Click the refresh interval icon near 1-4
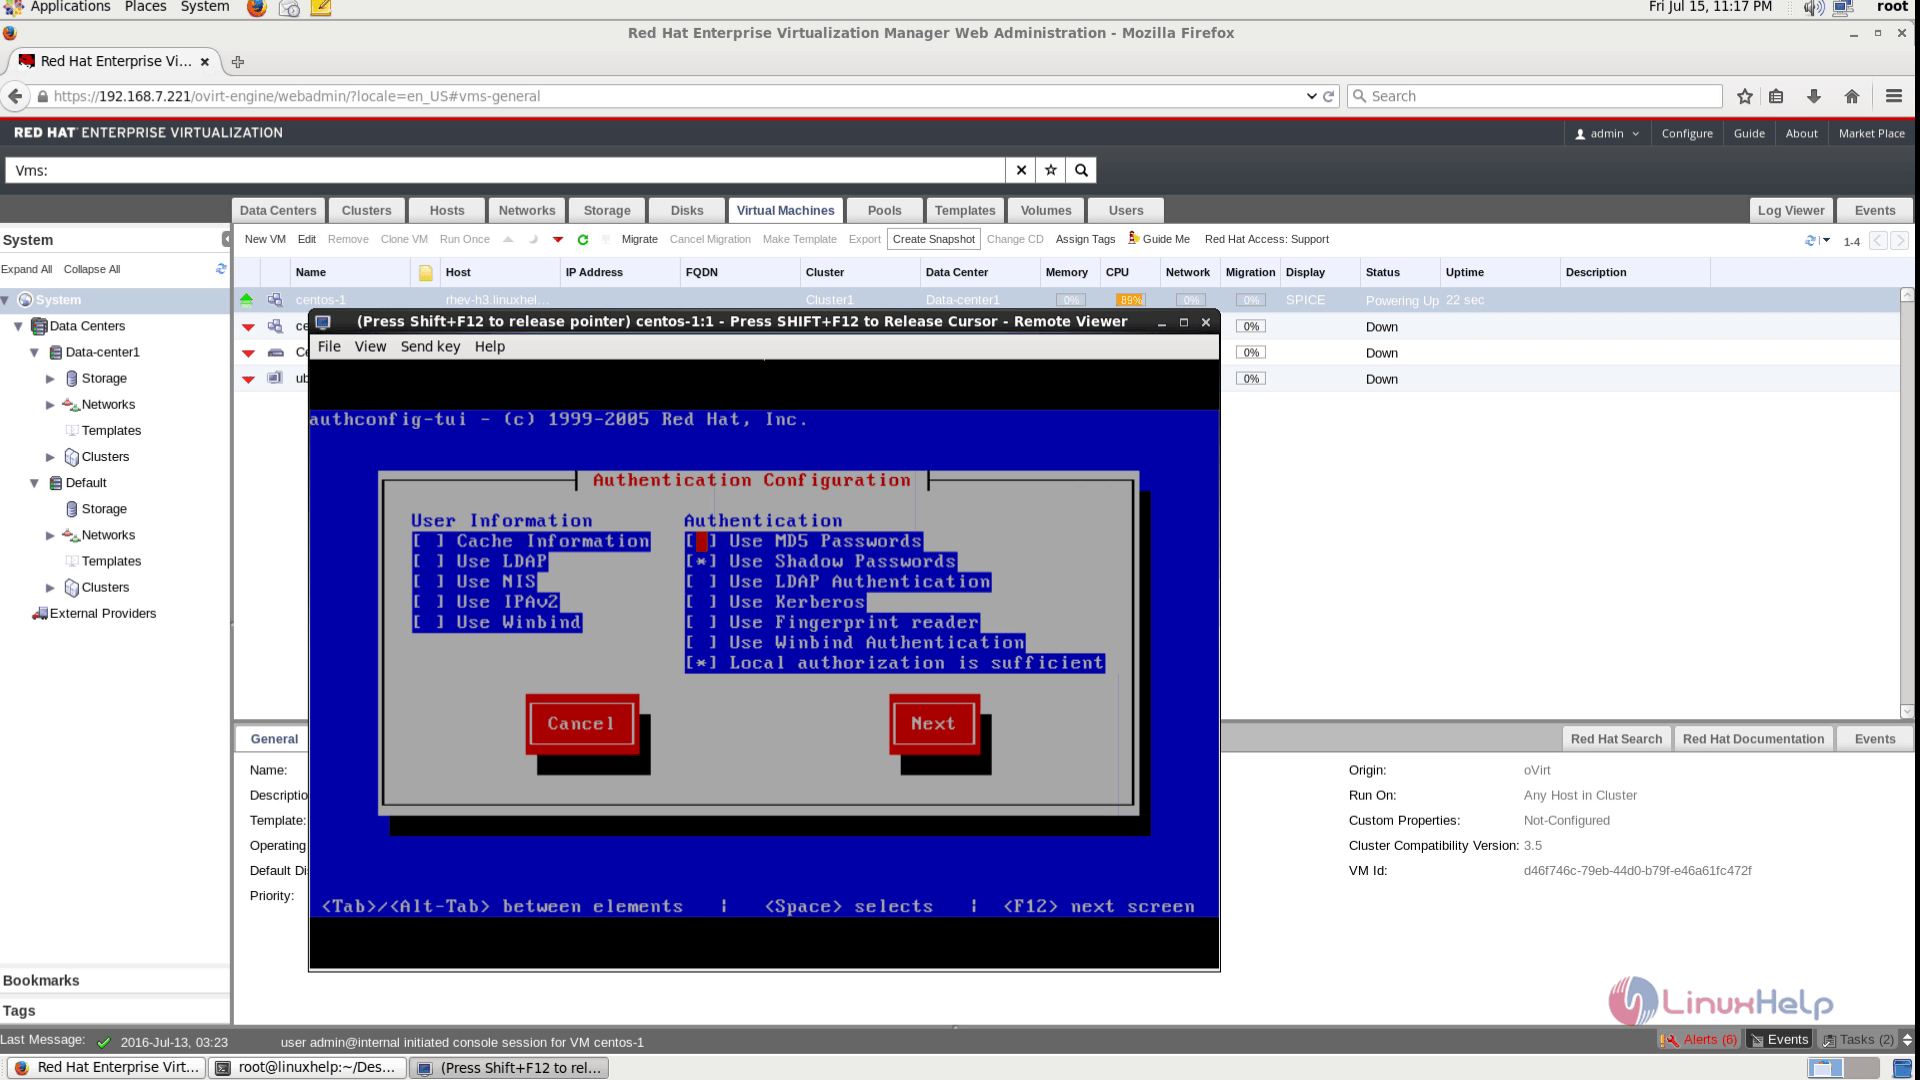This screenshot has width=1920, height=1080. click(1816, 240)
